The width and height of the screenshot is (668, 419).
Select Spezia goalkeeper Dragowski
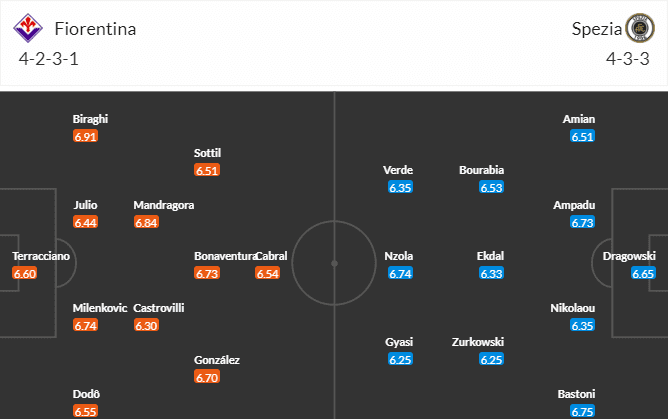tap(628, 256)
